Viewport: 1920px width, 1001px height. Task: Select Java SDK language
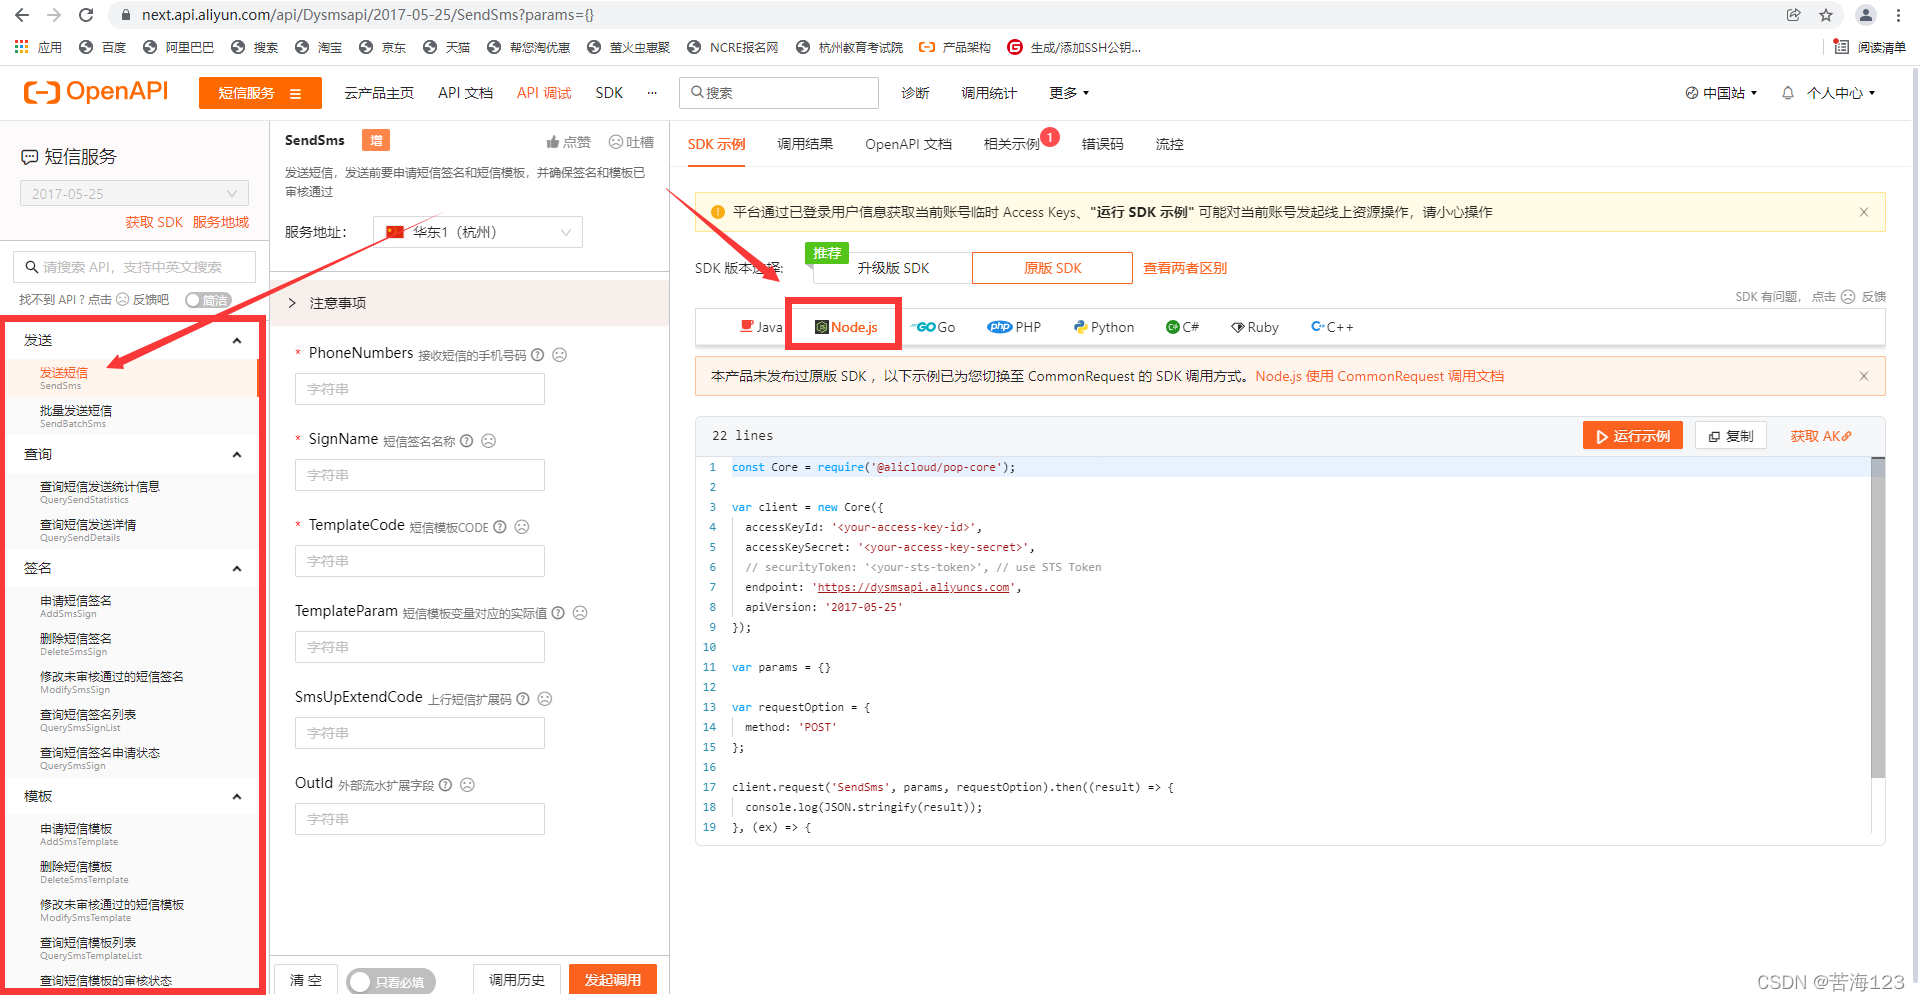point(761,327)
